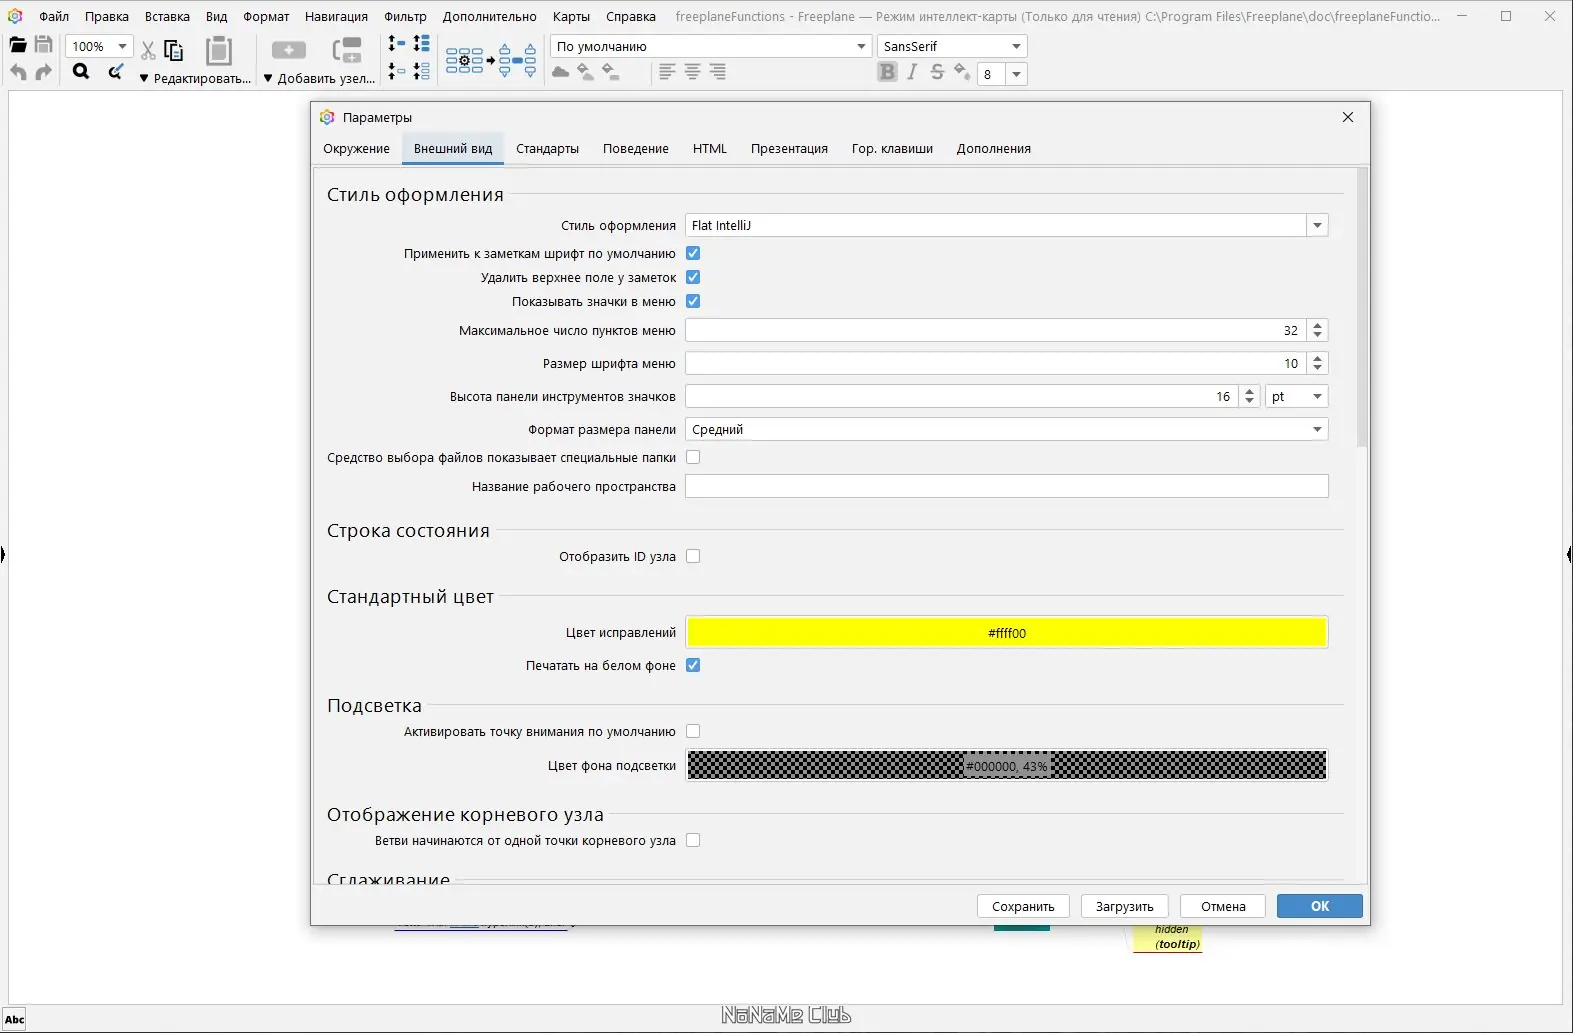The image size is (1573, 1033).
Task: Expand the 'Добавить узел...' toolbar dropdown
Action: click(x=319, y=79)
